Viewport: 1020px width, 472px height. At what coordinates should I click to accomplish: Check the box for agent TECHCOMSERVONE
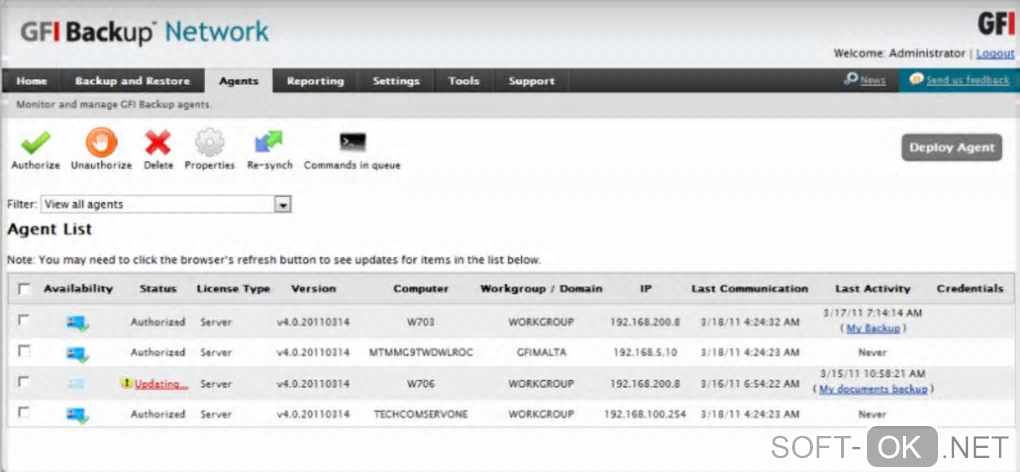point(24,413)
